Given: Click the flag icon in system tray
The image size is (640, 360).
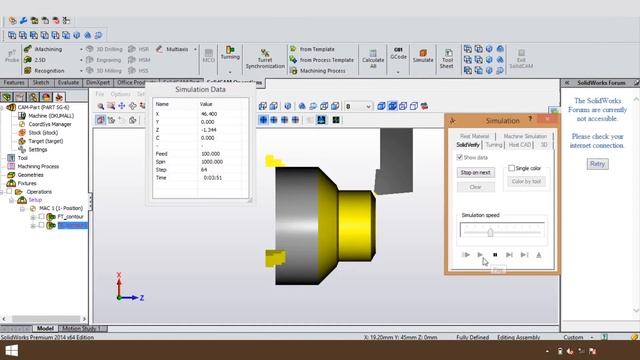Looking at the screenshot, I should (592, 351).
